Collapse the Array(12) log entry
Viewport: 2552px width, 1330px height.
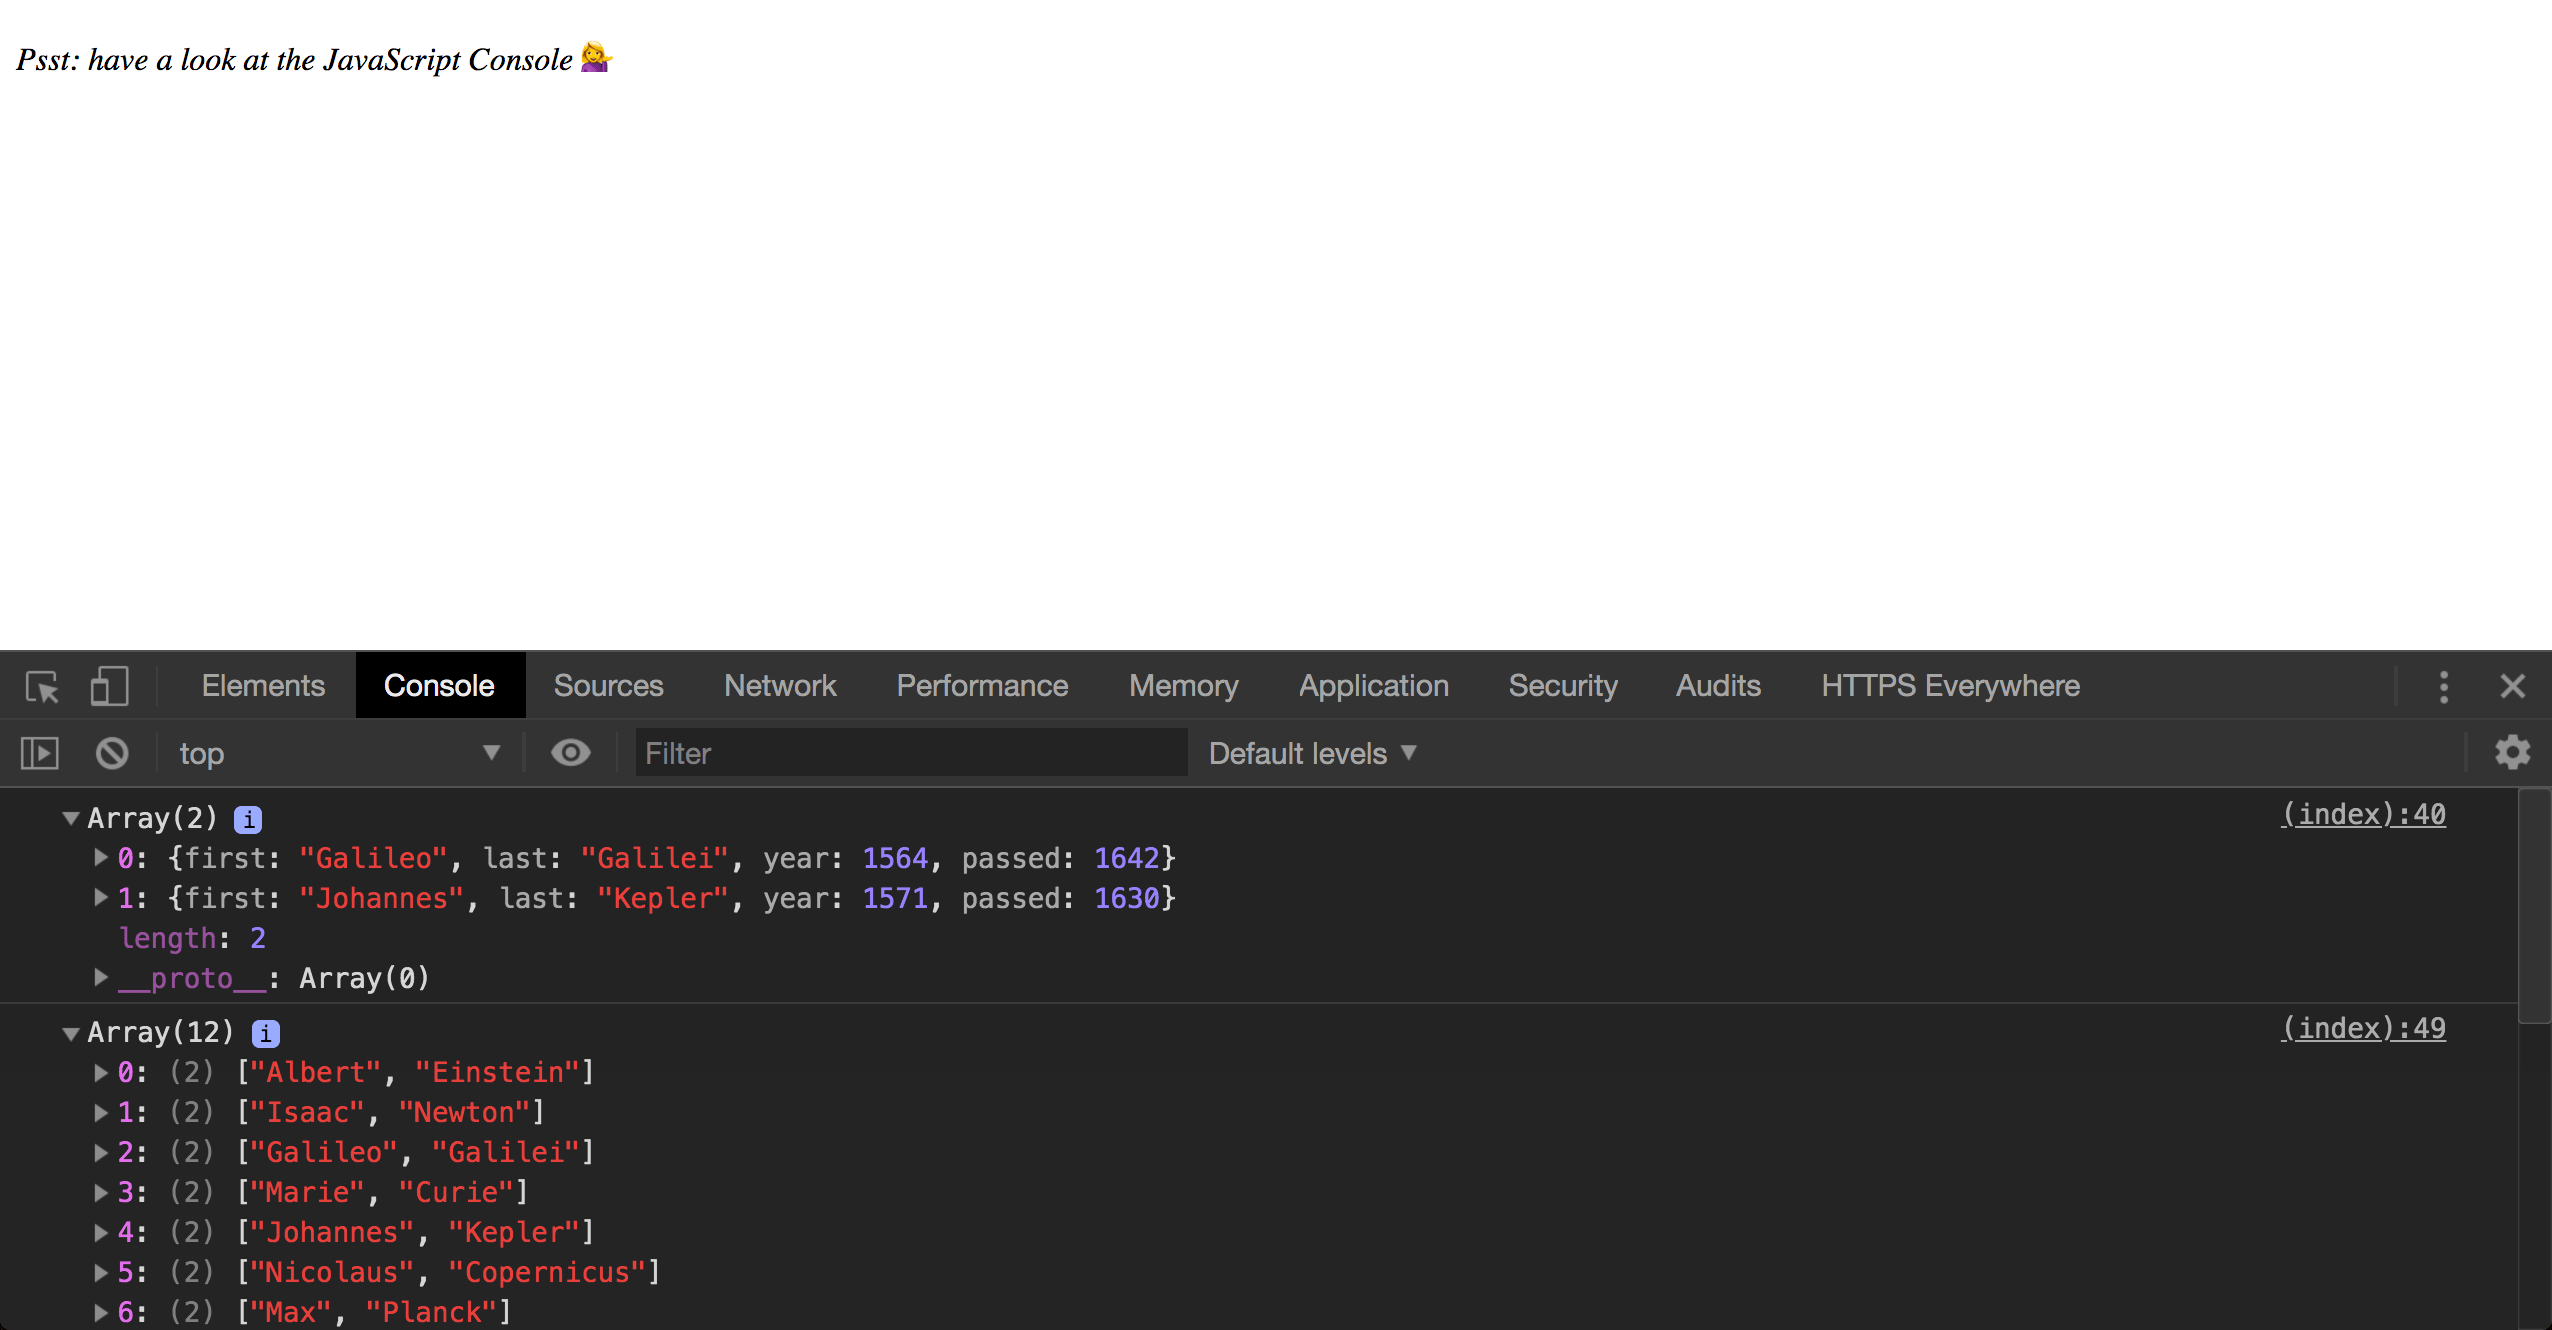71,1033
